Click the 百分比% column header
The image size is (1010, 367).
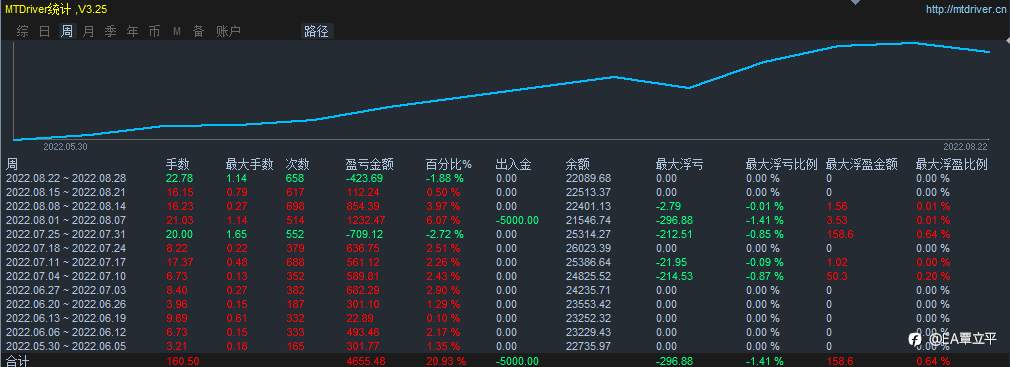449,165
